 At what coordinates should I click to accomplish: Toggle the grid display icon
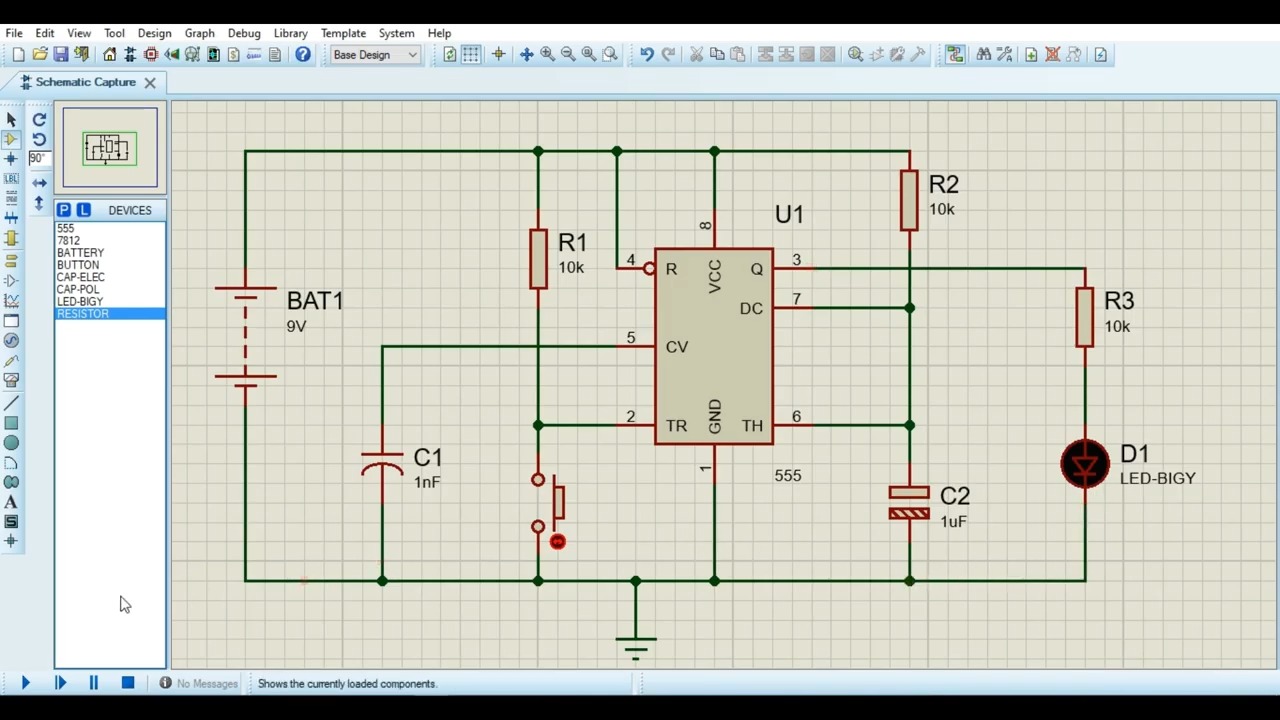pyautogui.click(x=471, y=55)
